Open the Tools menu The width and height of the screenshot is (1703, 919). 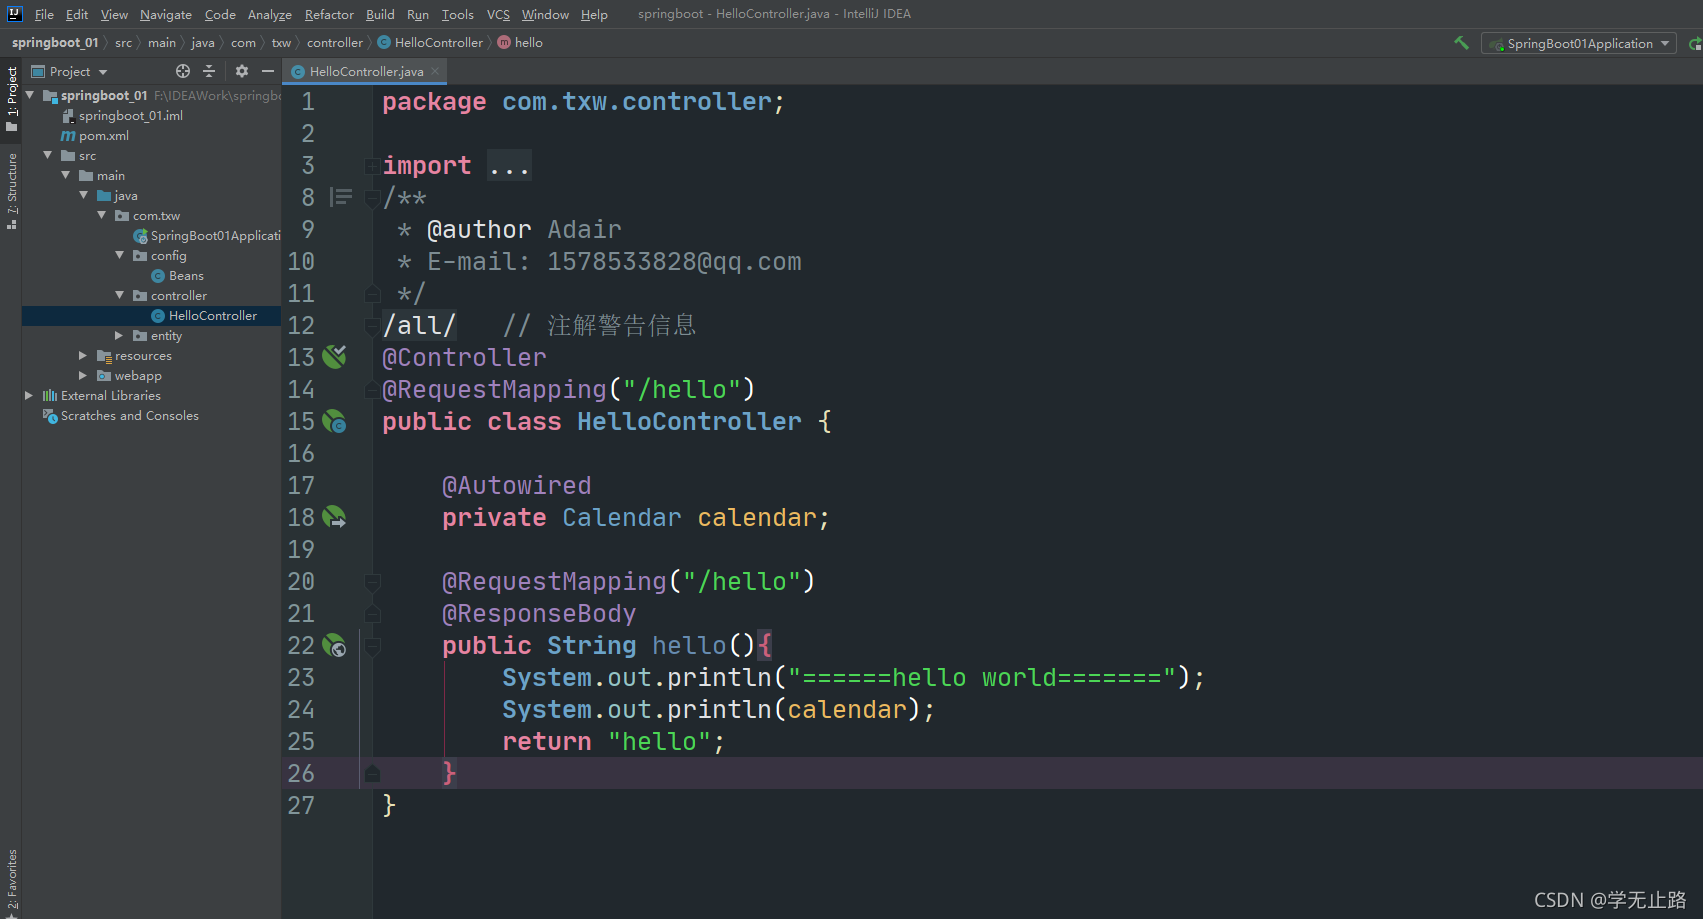[x=458, y=14]
